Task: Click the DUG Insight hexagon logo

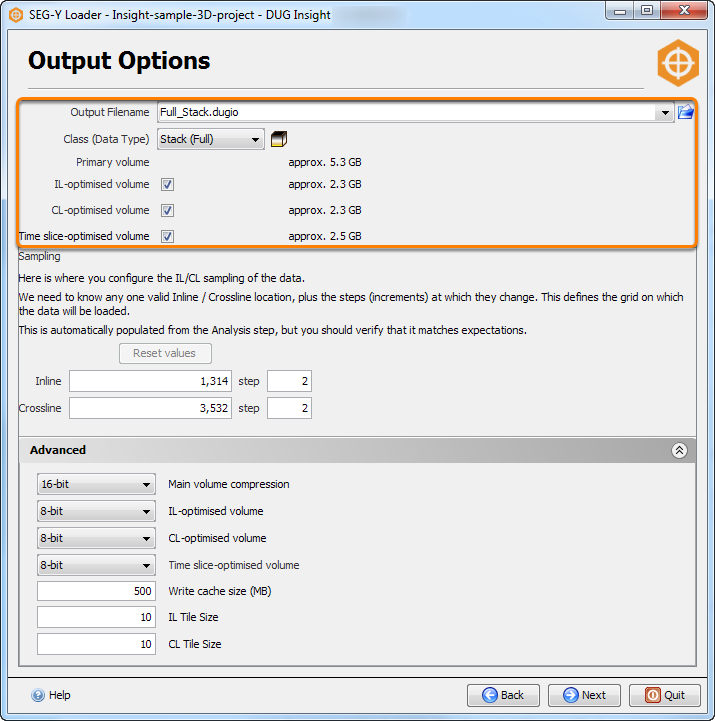Action: [x=678, y=63]
